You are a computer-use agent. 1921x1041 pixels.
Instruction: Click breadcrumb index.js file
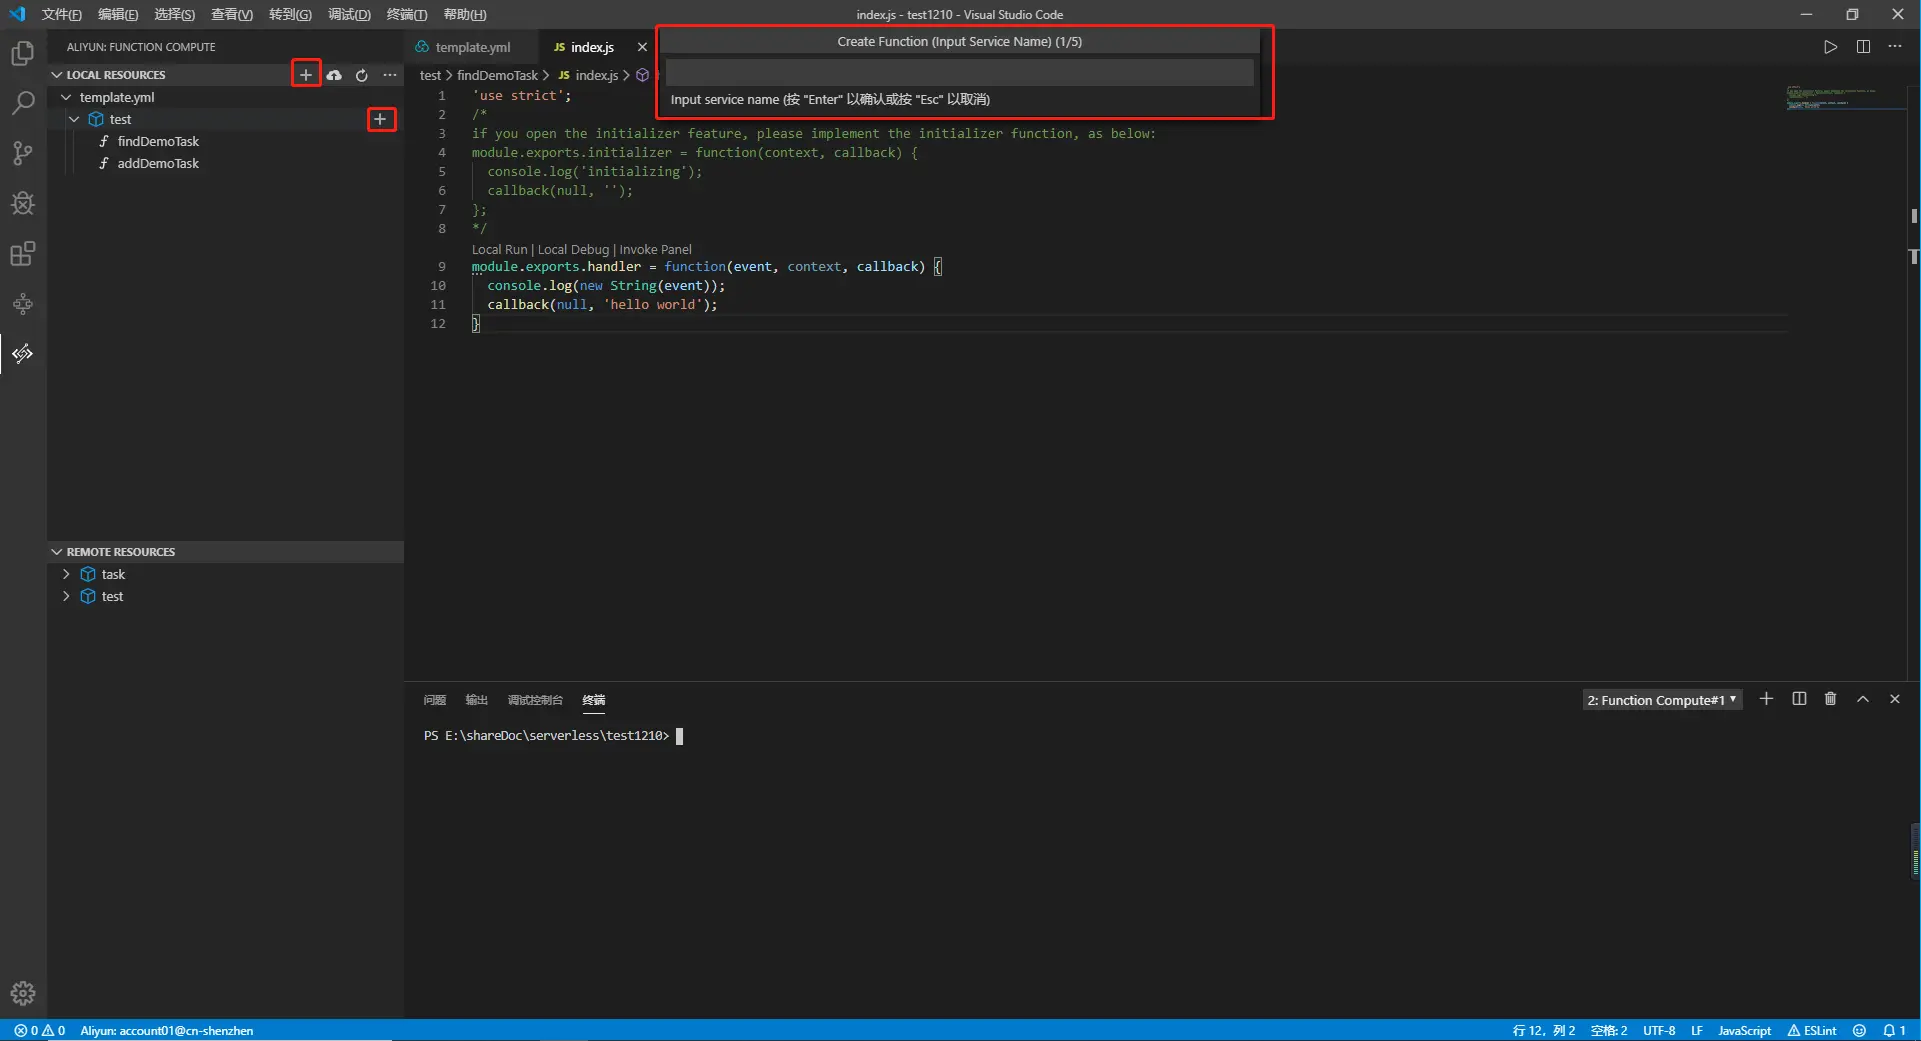point(588,75)
